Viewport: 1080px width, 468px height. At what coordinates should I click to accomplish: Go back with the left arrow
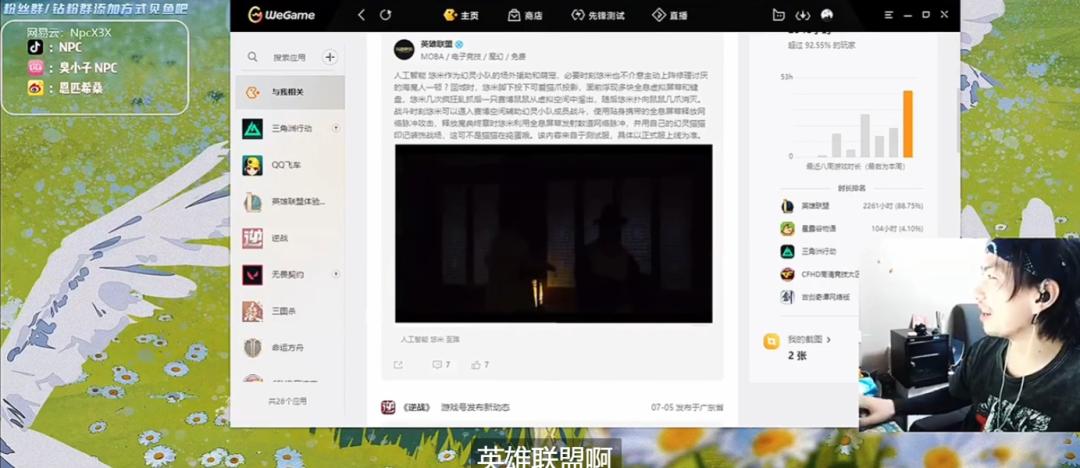coord(361,14)
